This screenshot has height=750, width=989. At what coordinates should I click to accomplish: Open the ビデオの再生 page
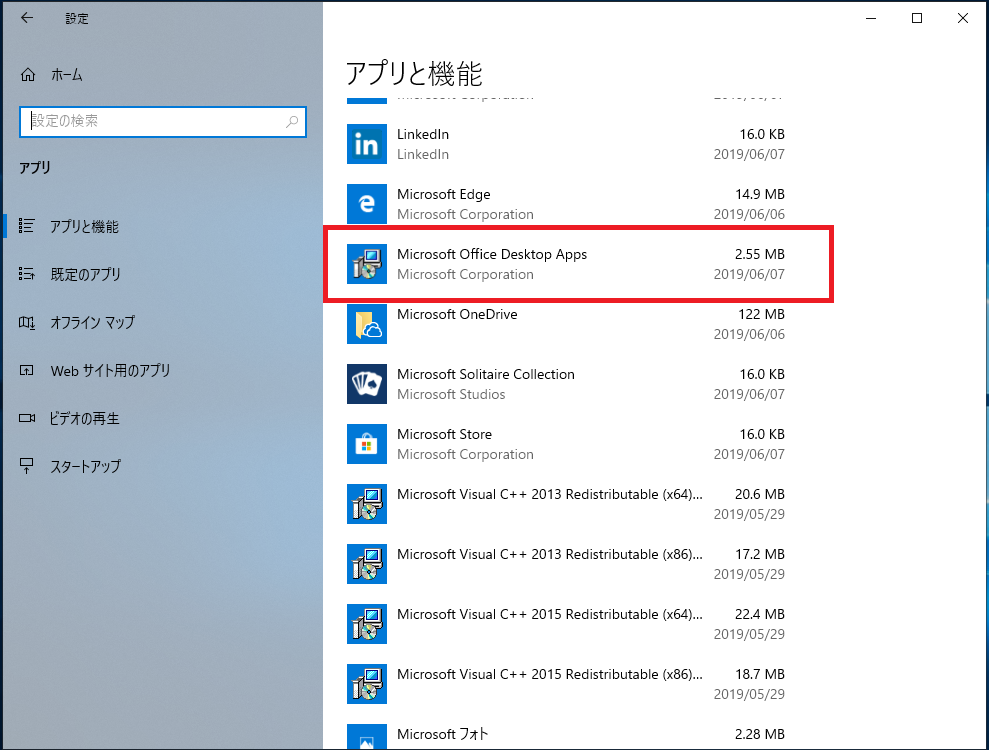(163, 418)
